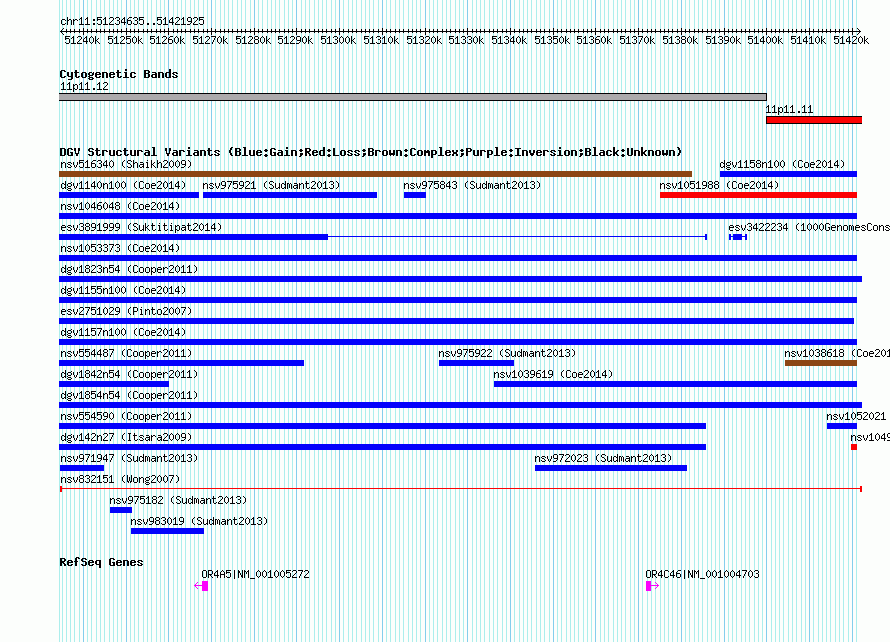This screenshot has height=642, width=890.
Task: Click the blue dgv1158n100 variant bar
Action: click(x=788, y=174)
